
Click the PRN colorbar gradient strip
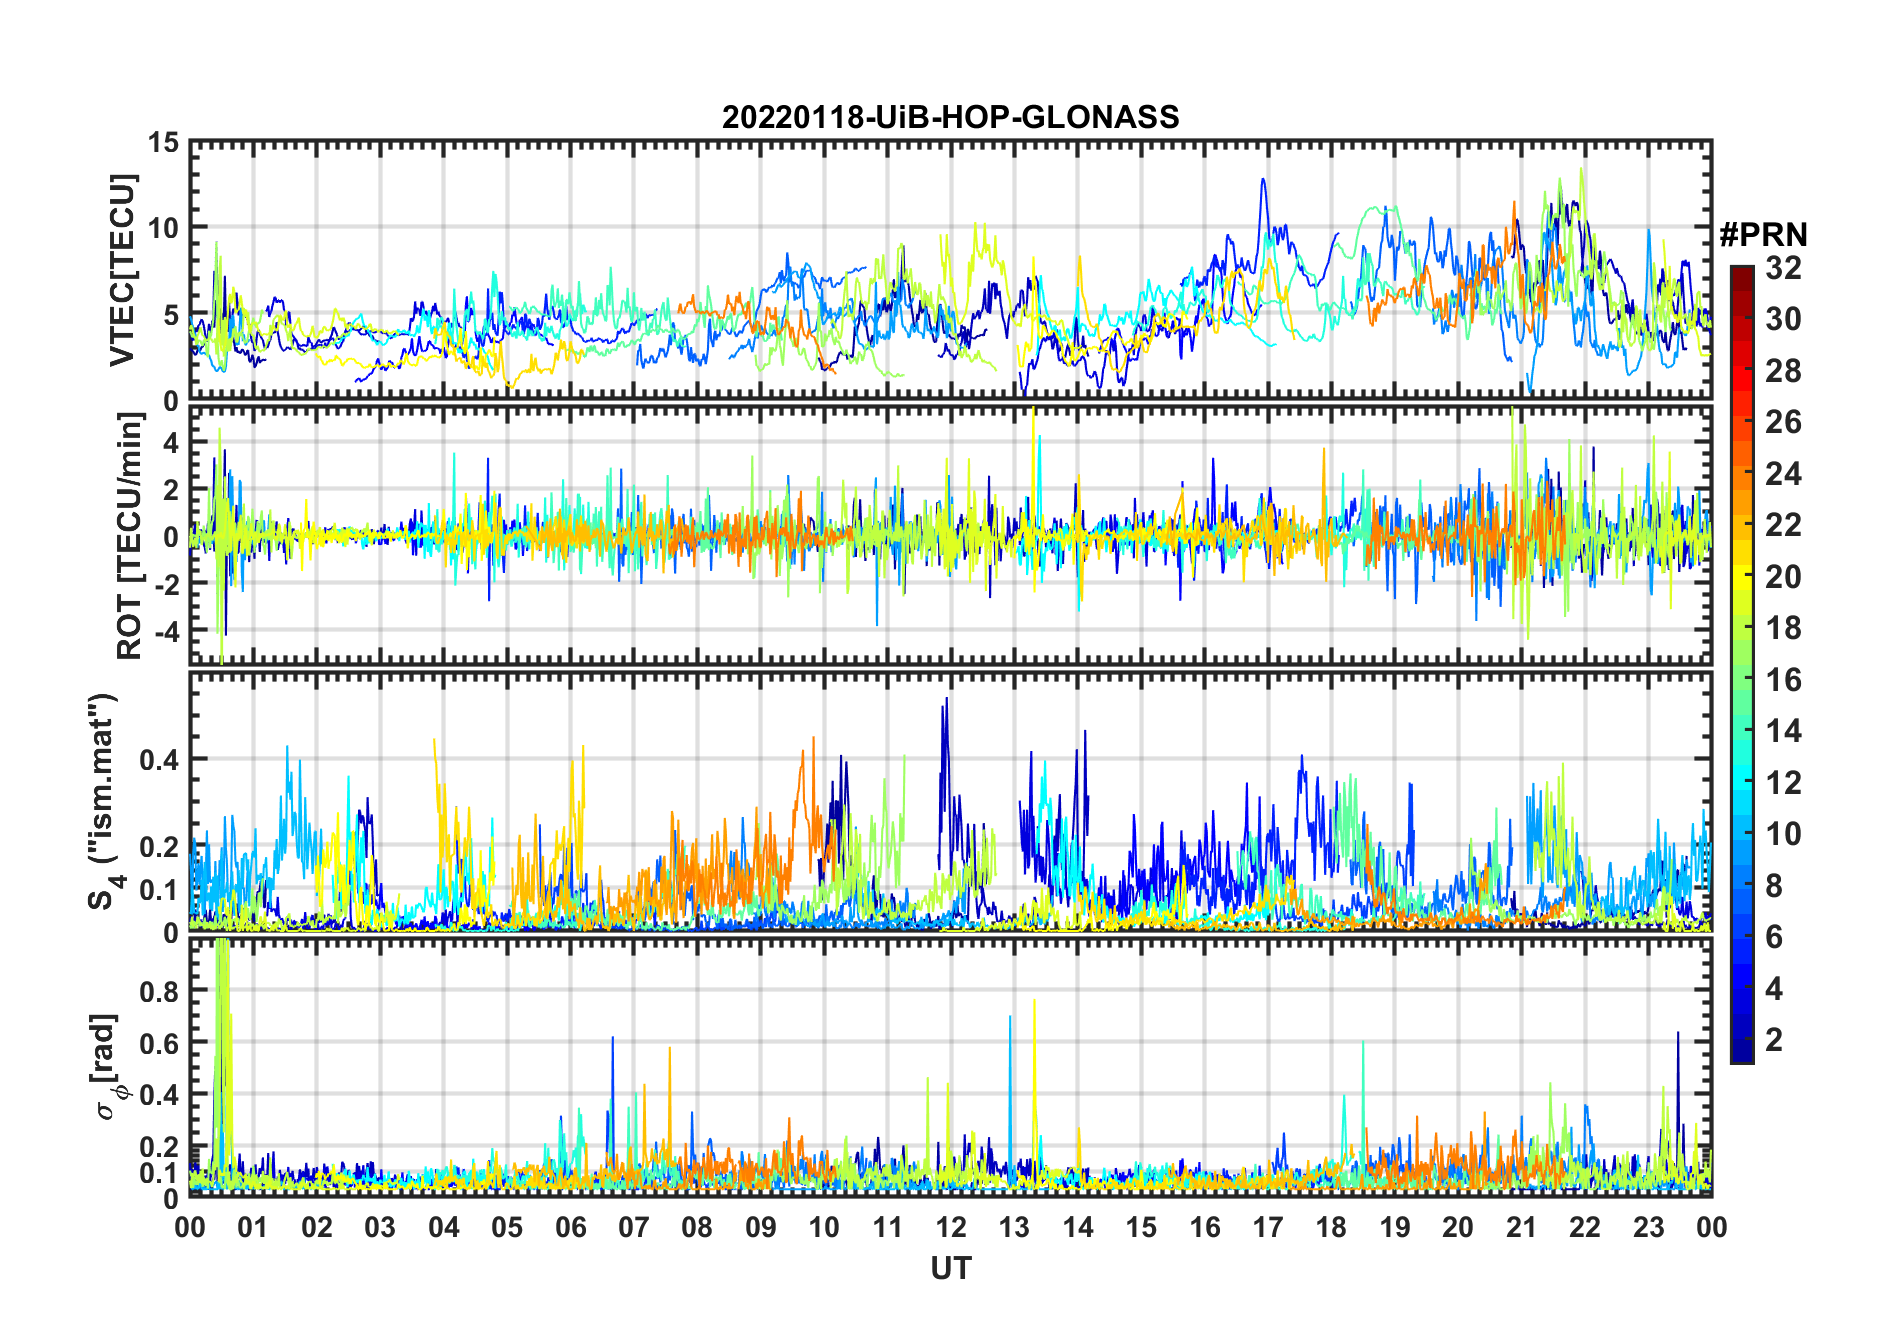(x=1742, y=664)
